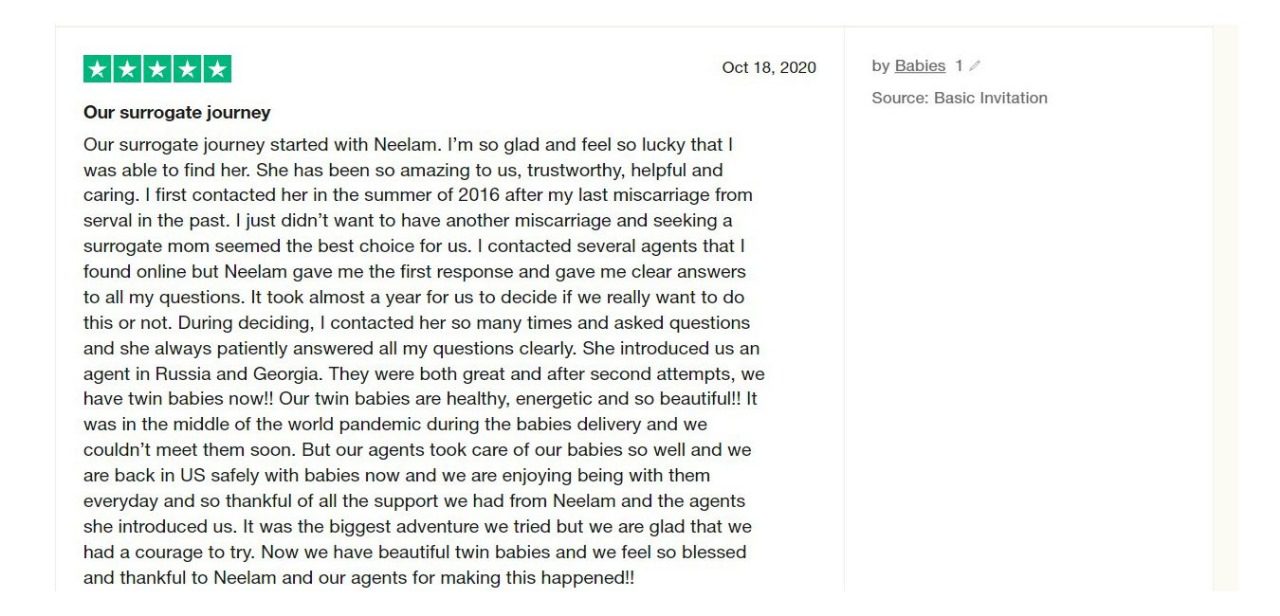Click the third green rating star
Image resolution: width=1280 pixels, height=616 pixels.
157,69
